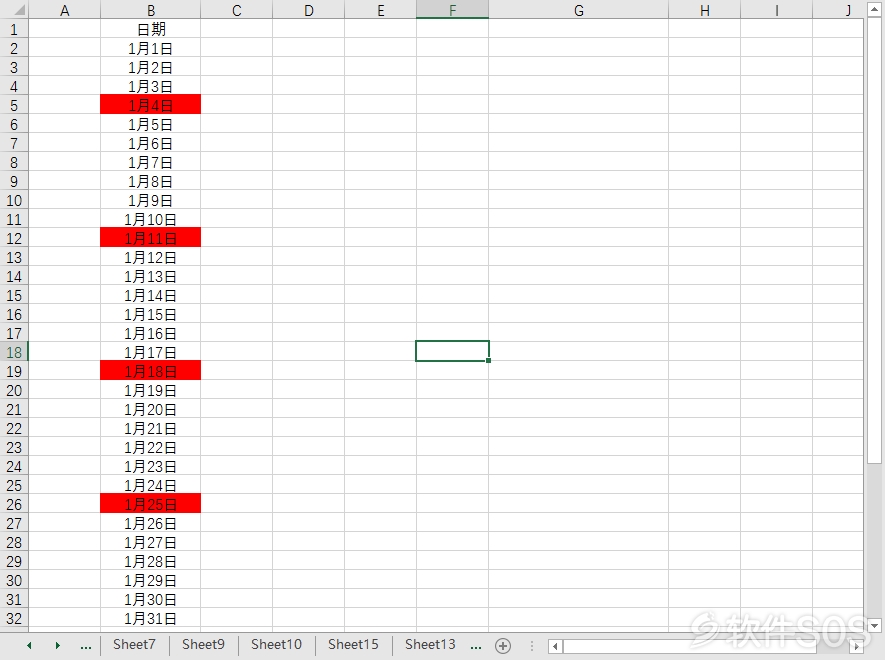Image resolution: width=885 pixels, height=660 pixels.
Task: Click the previous sheet navigation arrow
Action: (29, 645)
